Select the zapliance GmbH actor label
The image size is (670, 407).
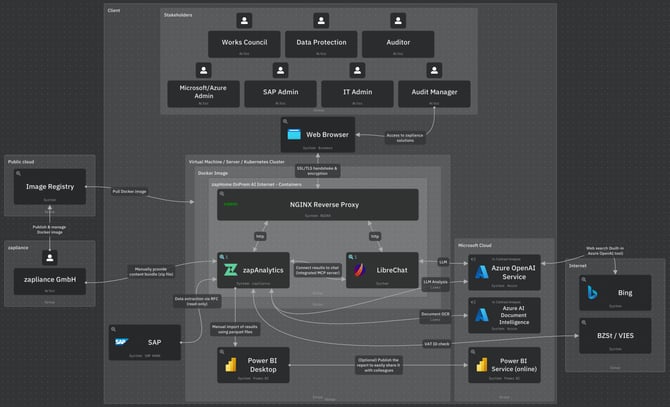coord(50,279)
